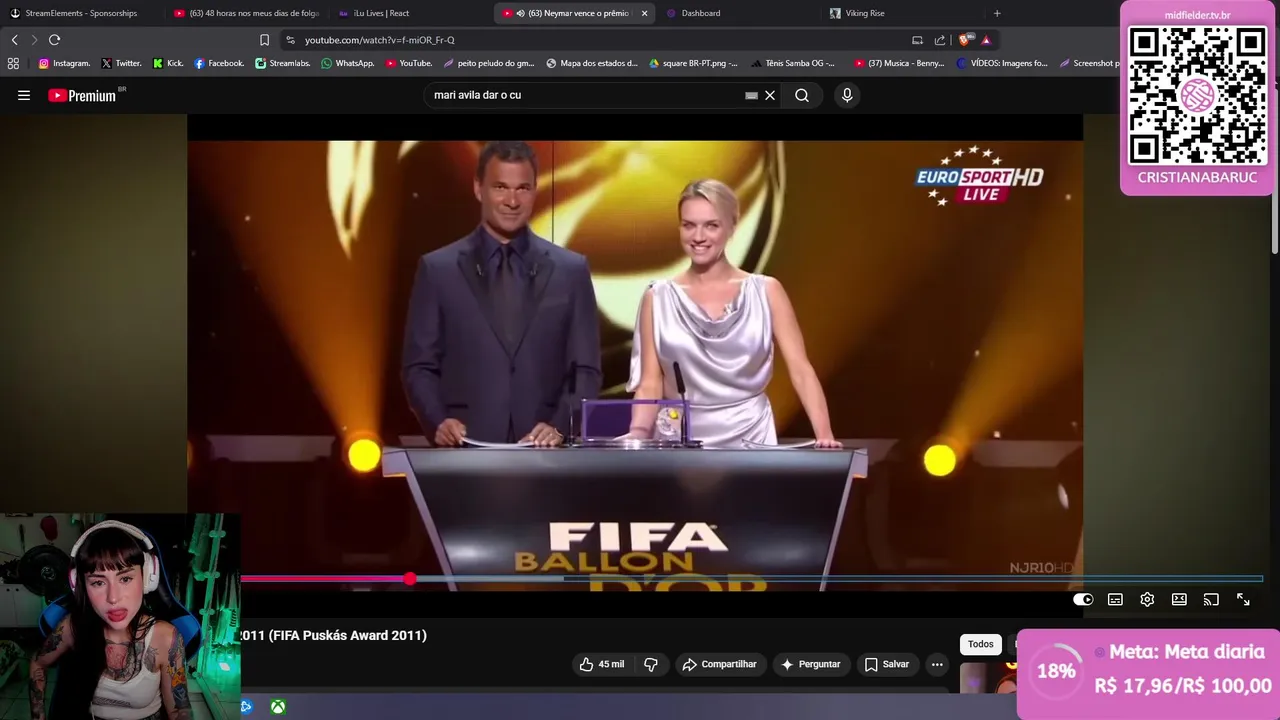The image size is (1280, 720).
Task: Click the address bar icon left of share
Action: (x=917, y=40)
